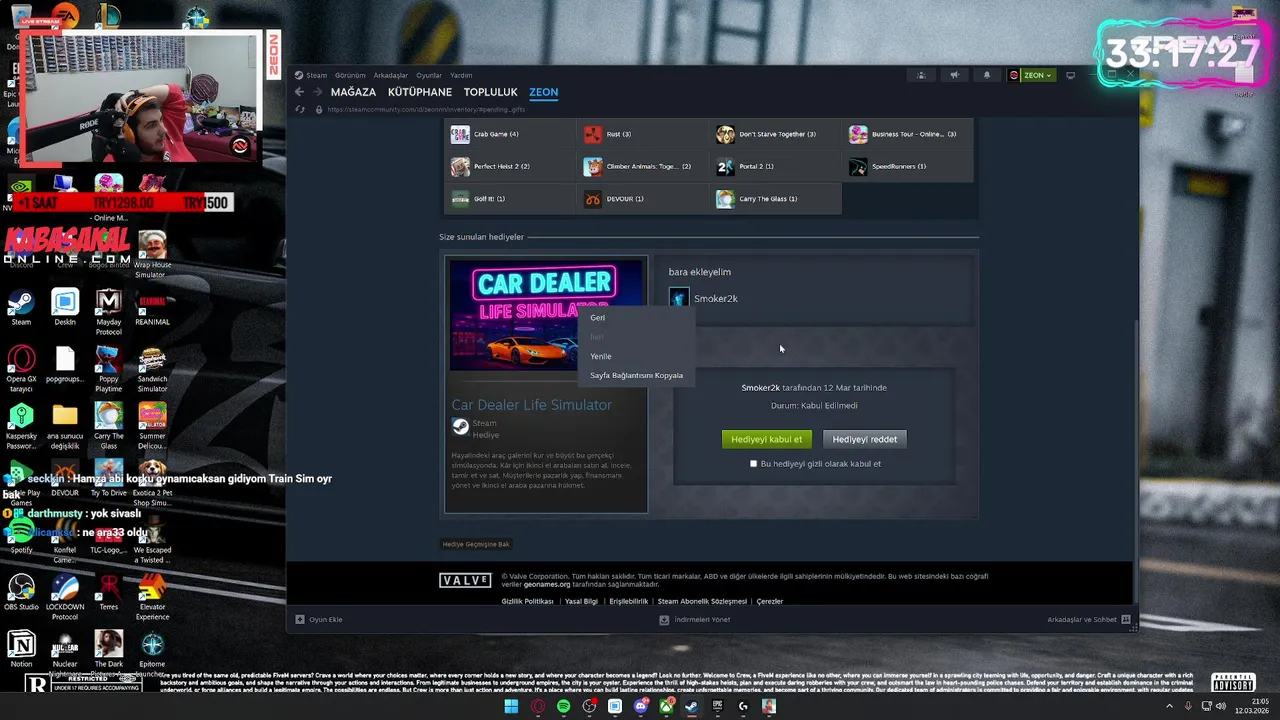Go back with the Steam navigation arrow

pyautogui.click(x=299, y=92)
